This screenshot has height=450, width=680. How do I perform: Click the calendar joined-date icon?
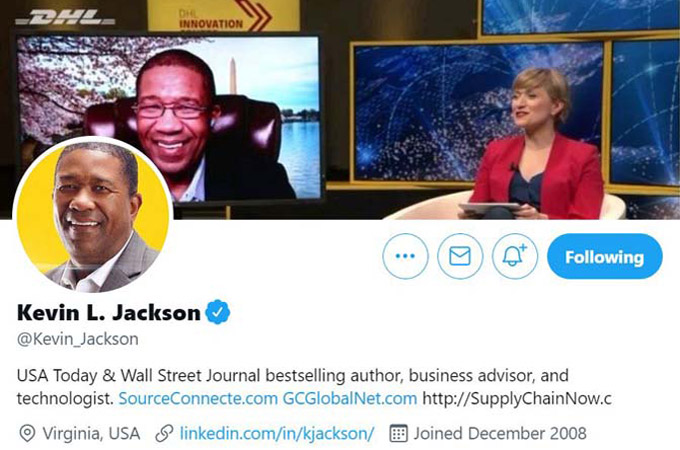point(398,433)
